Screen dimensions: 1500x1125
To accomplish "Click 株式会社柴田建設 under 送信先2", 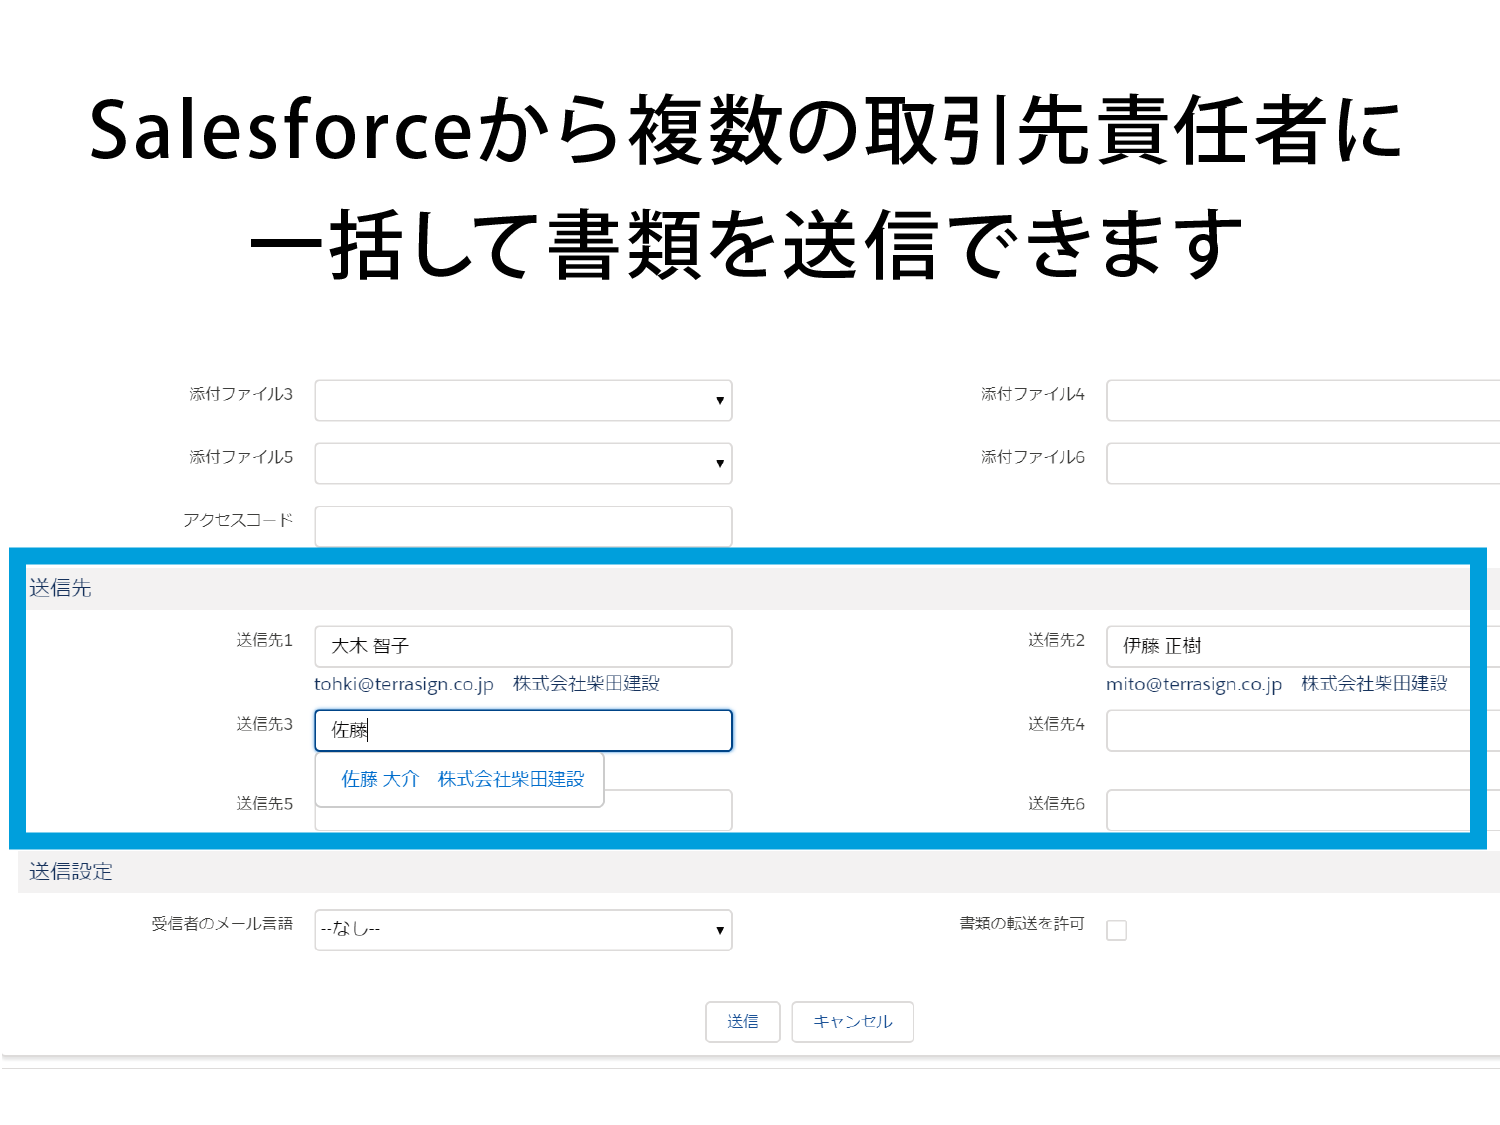I will pyautogui.click(x=1374, y=684).
